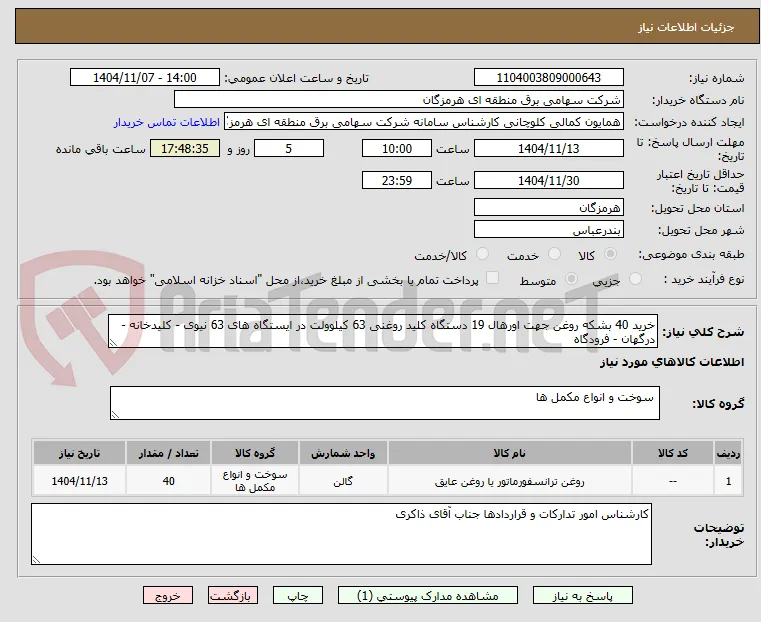Click the توضیحات خریدار notes box
The width and height of the screenshot is (761, 622).
341,534
